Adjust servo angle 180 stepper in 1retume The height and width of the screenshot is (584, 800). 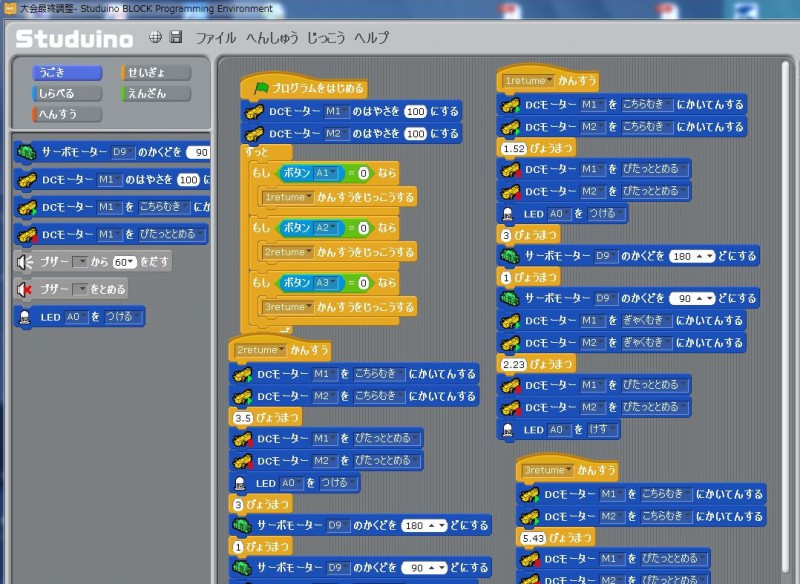point(706,256)
